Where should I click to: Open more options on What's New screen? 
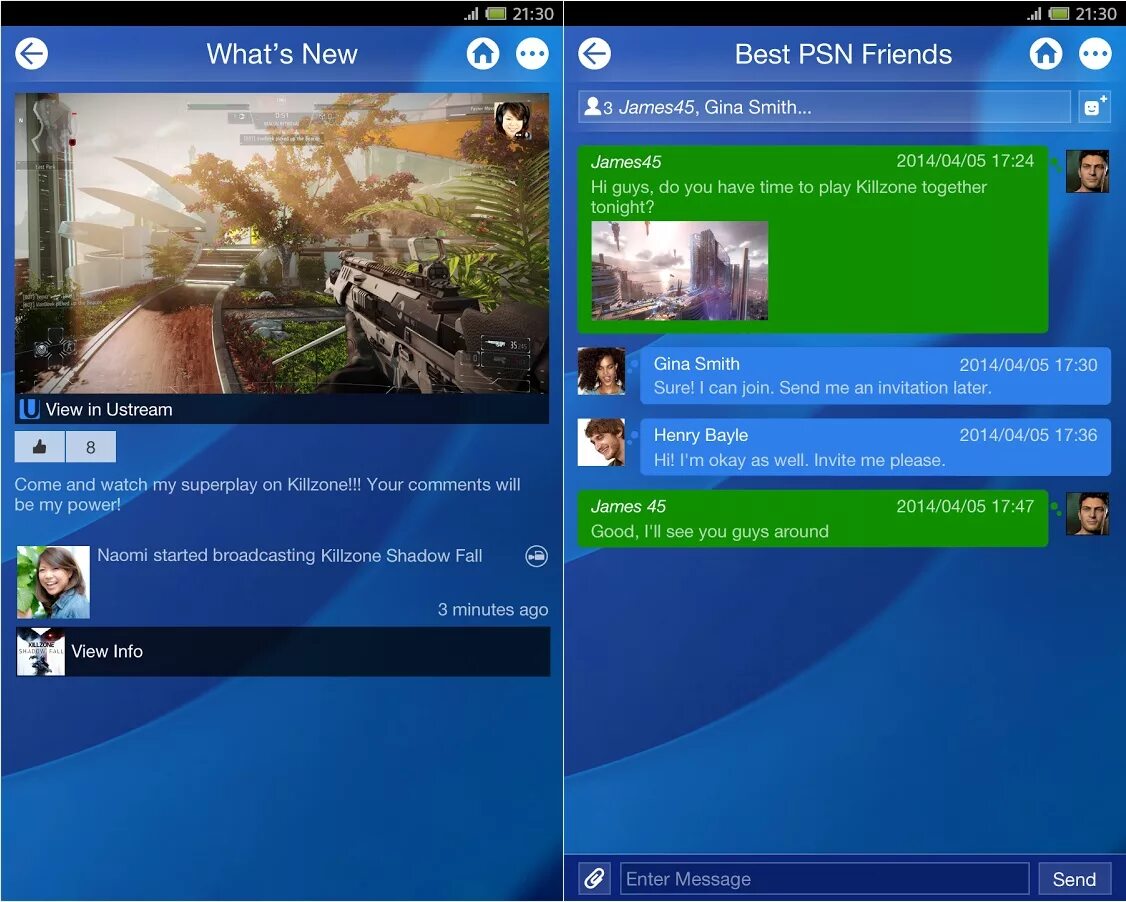click(x=532, y=54)
